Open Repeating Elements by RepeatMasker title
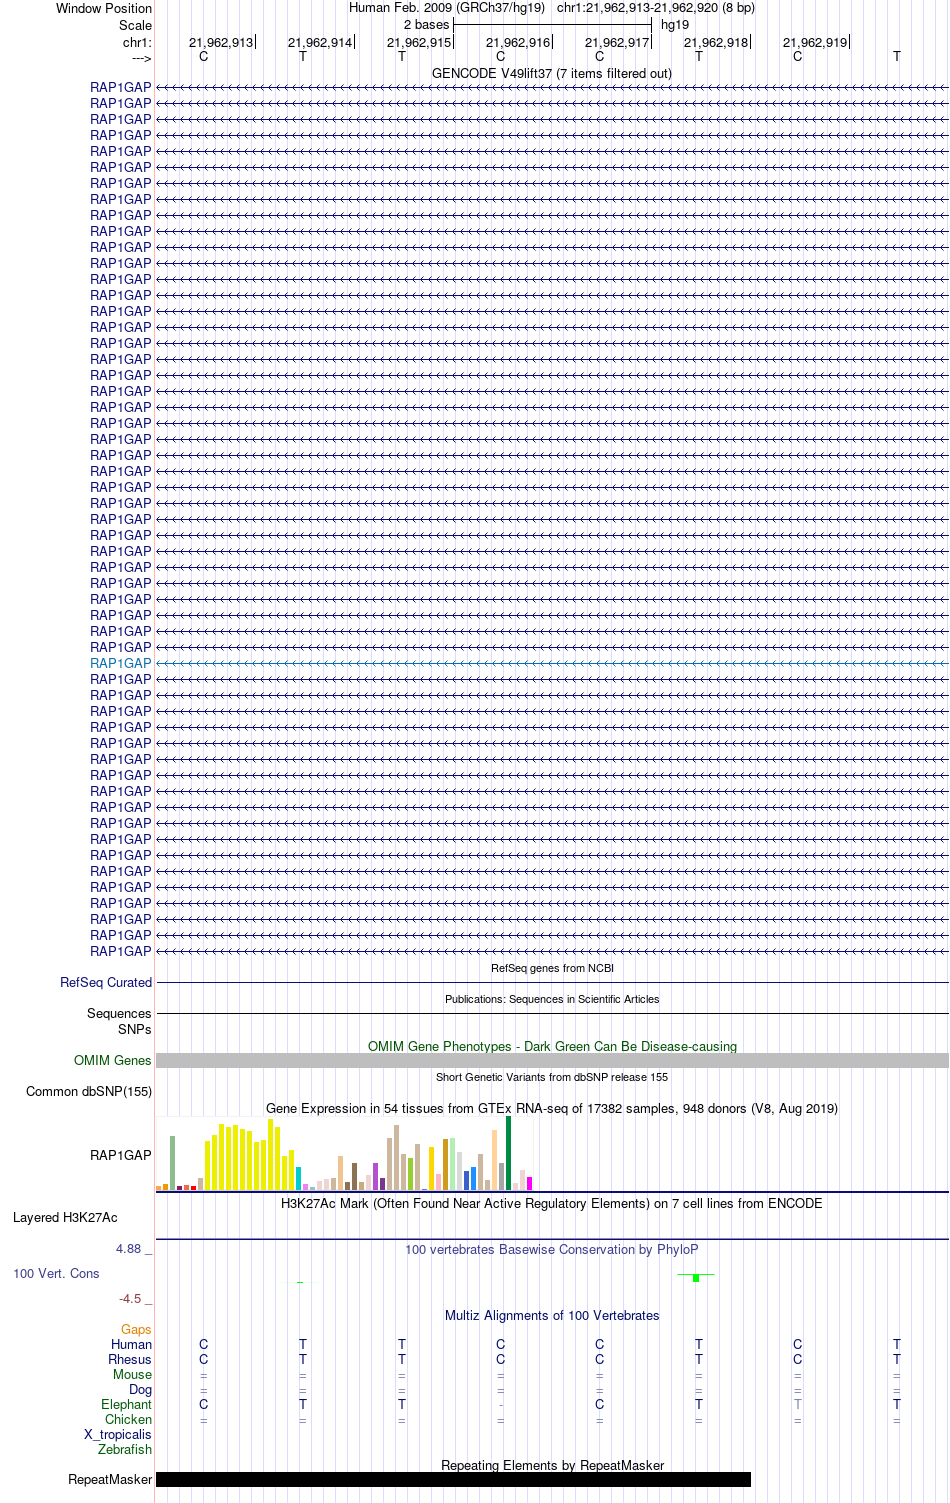 point(552,1466)
